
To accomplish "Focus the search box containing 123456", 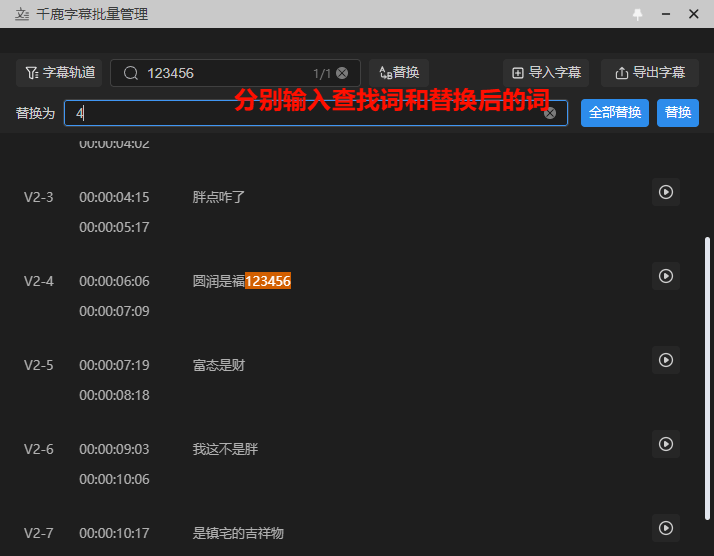I will [x=225, y=73].
